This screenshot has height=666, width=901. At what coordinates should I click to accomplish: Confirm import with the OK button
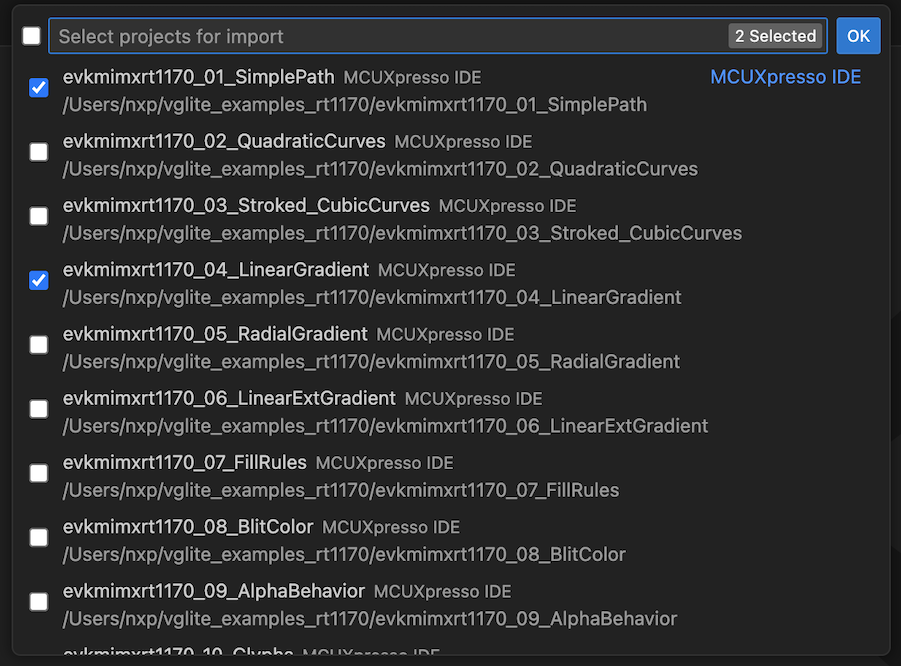point(858,35)
